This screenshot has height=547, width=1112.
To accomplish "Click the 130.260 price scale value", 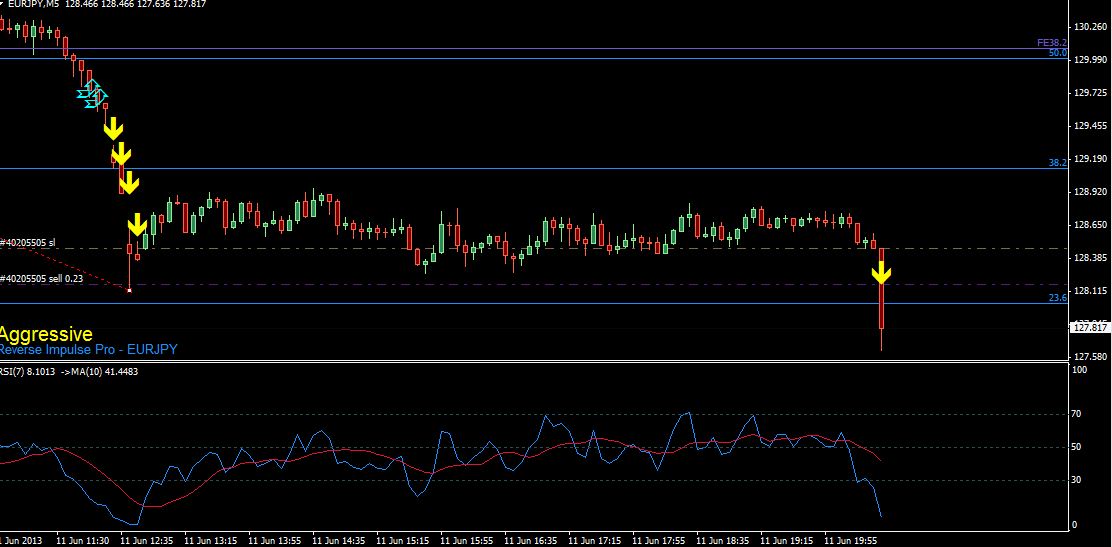I will tap(1091, 27).
